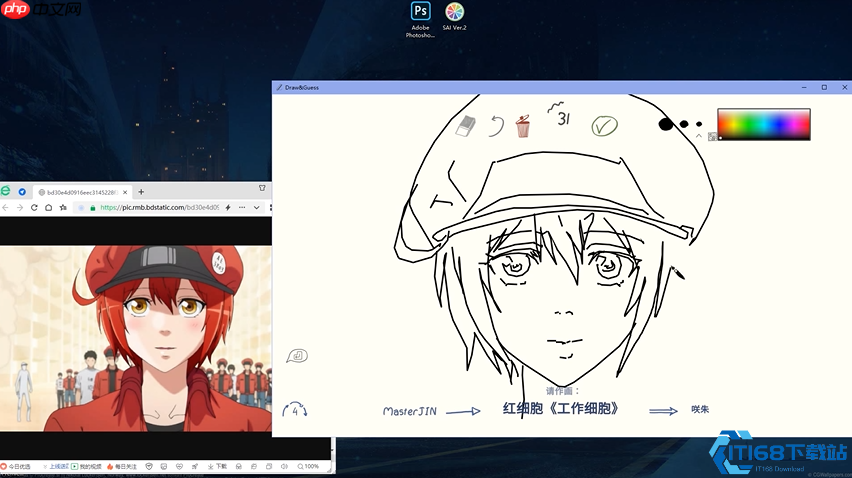
Task: Select the bd30e4d0916eec browser tab
Action: click(80, 191)
